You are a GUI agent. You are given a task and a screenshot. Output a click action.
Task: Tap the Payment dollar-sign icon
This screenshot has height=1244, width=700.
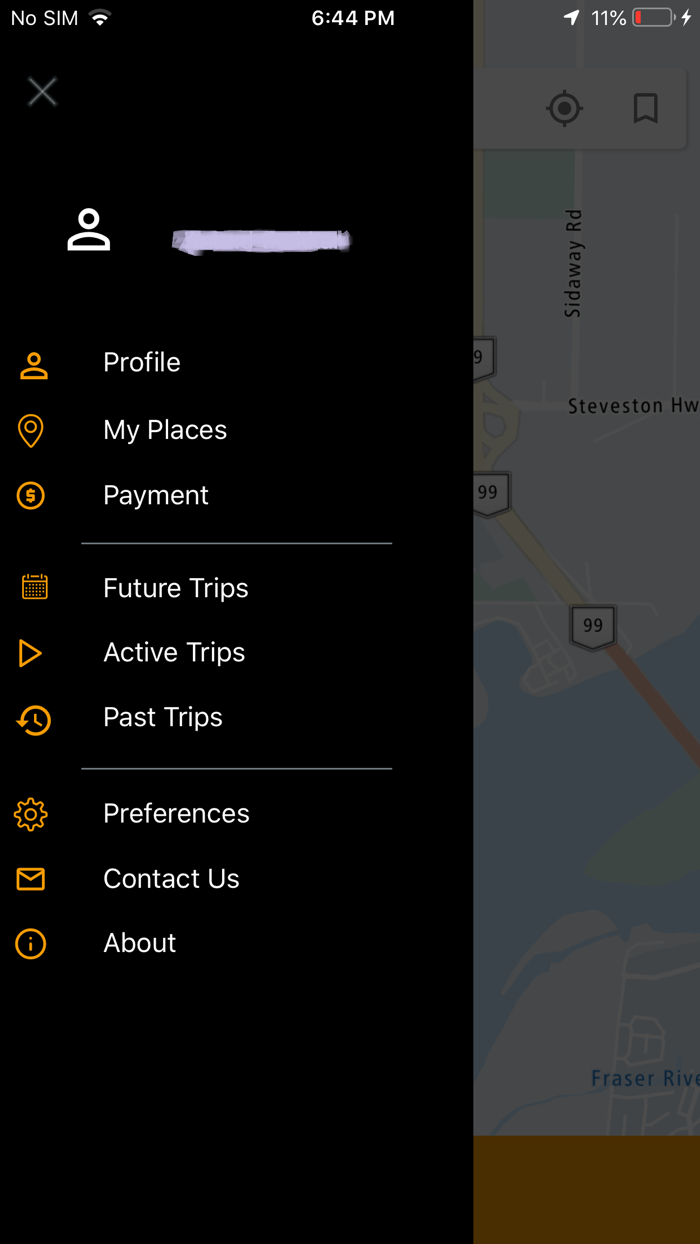(x=31, y=495)
